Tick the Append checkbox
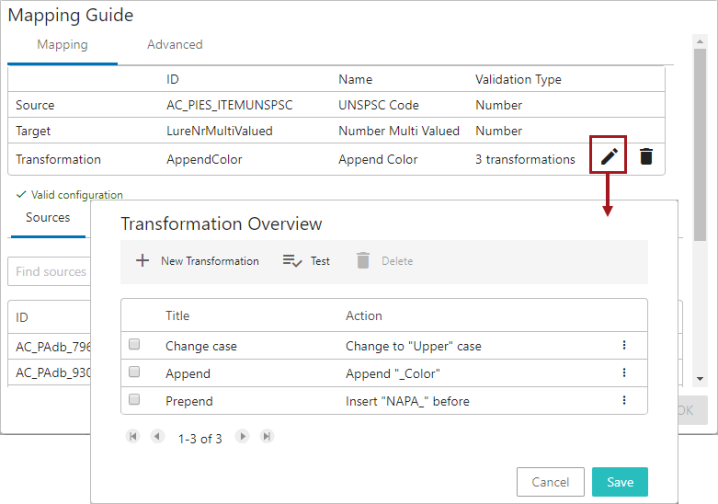The height and width of the screenshot is (504, 718). [134, 372]
